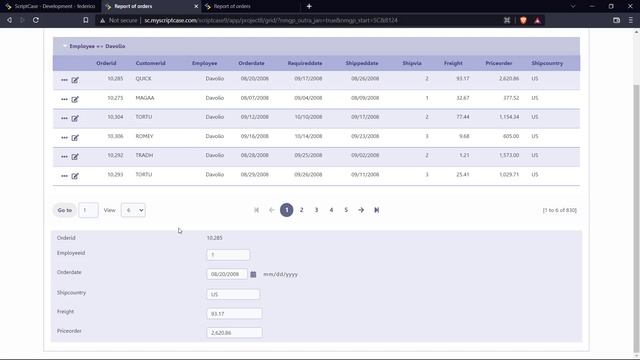
Task: Open the Orderdate calendar picker
Action: point(253,274)
